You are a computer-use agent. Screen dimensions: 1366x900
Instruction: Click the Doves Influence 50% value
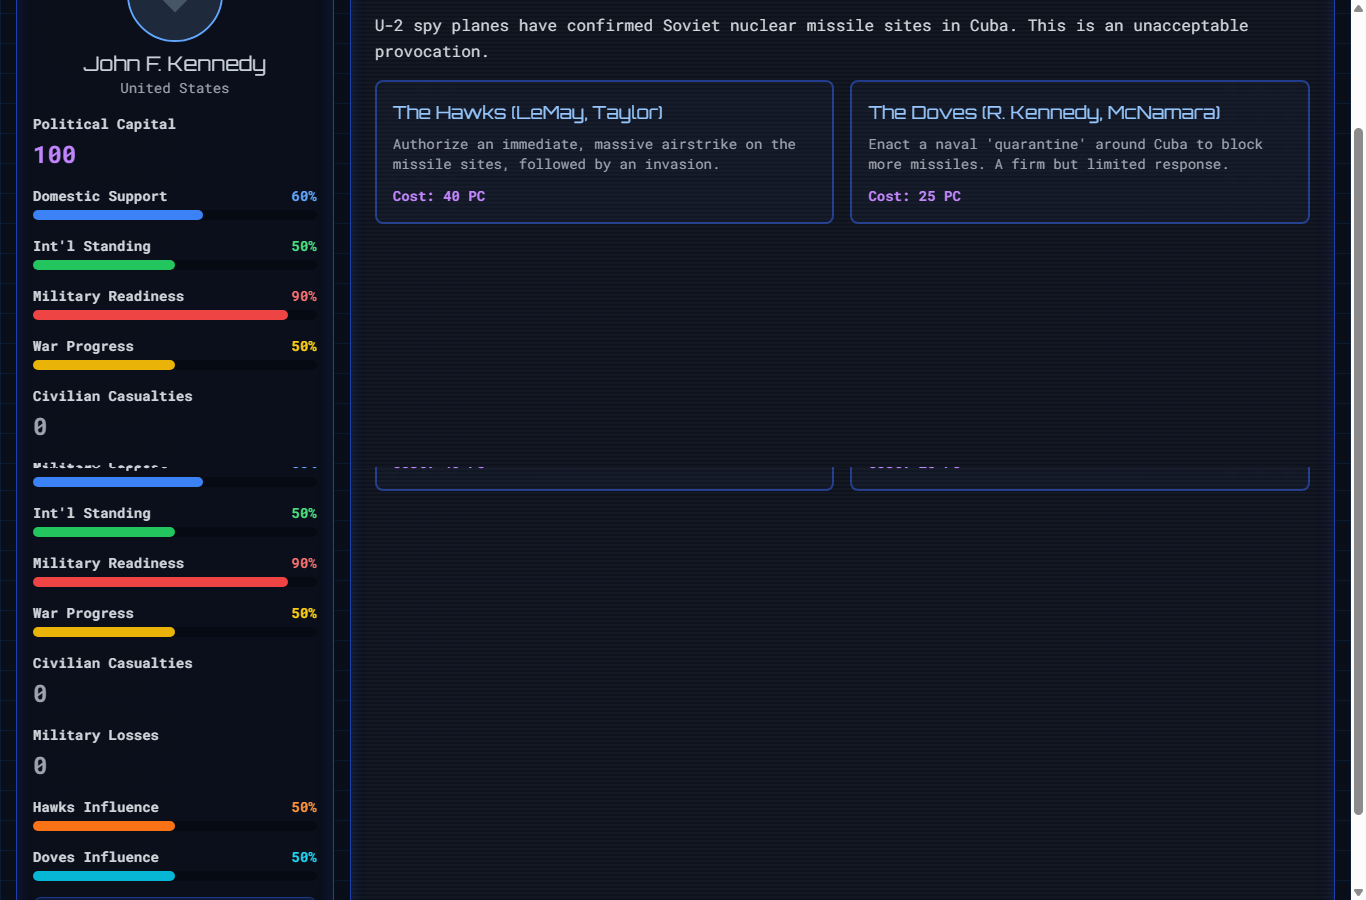(x=304, y=857)
